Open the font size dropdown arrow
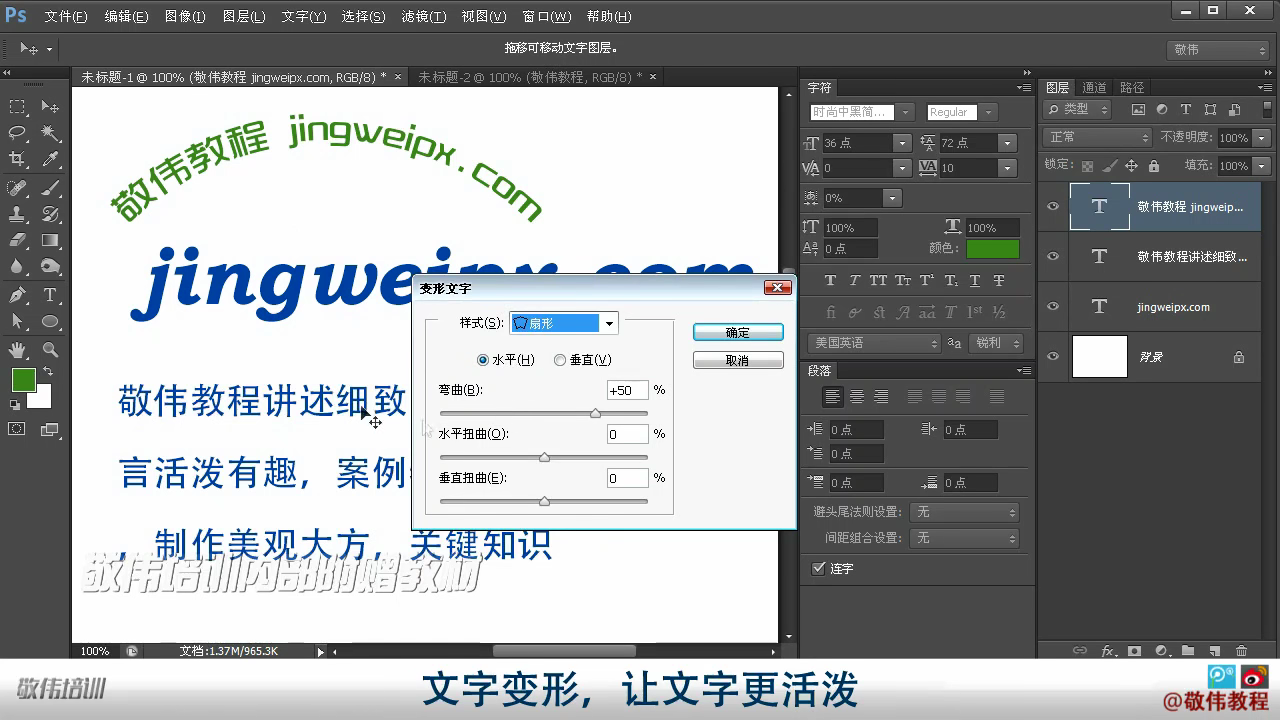Viewport: 1280px width, 720px height. click(x=903, y=143)
